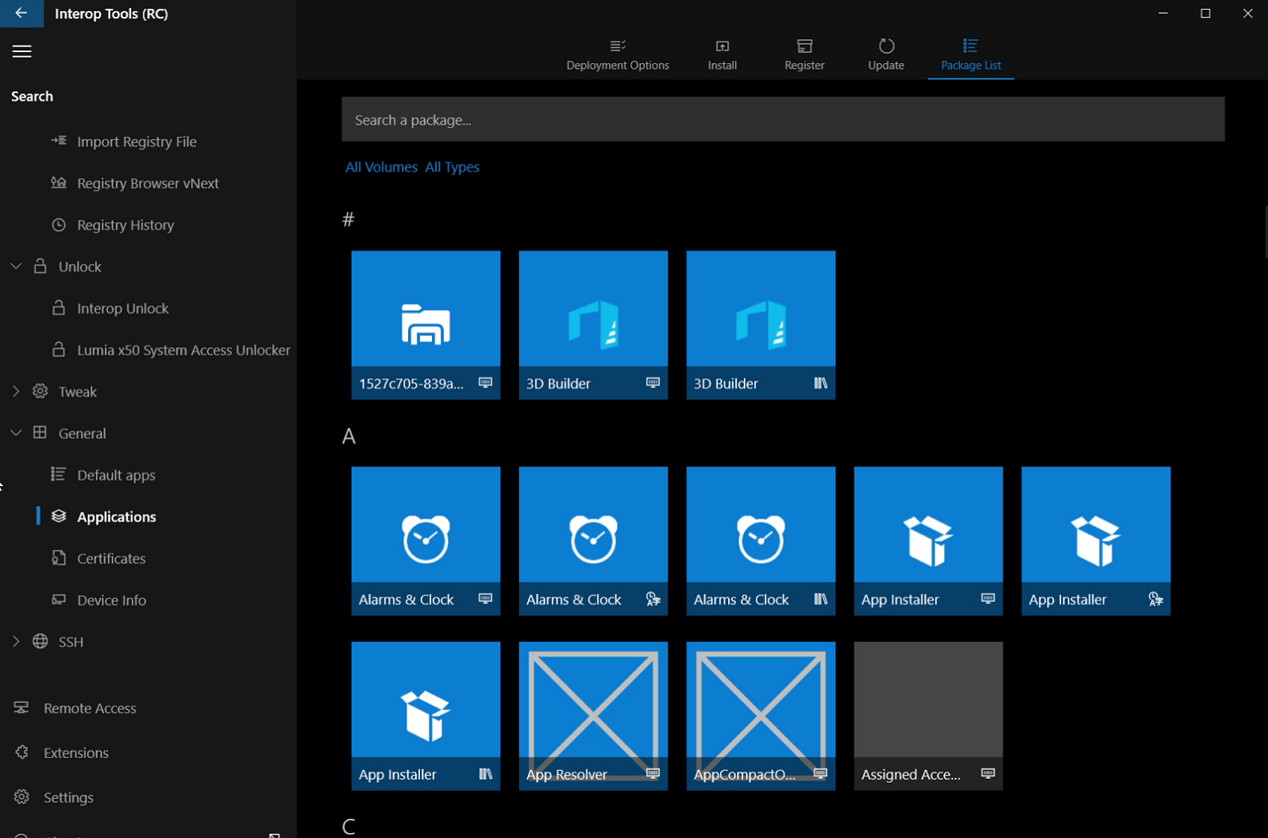This screenshot has width=1268, height=838.
Task: Select the Package List tab
Action: (x=971, y=55)
